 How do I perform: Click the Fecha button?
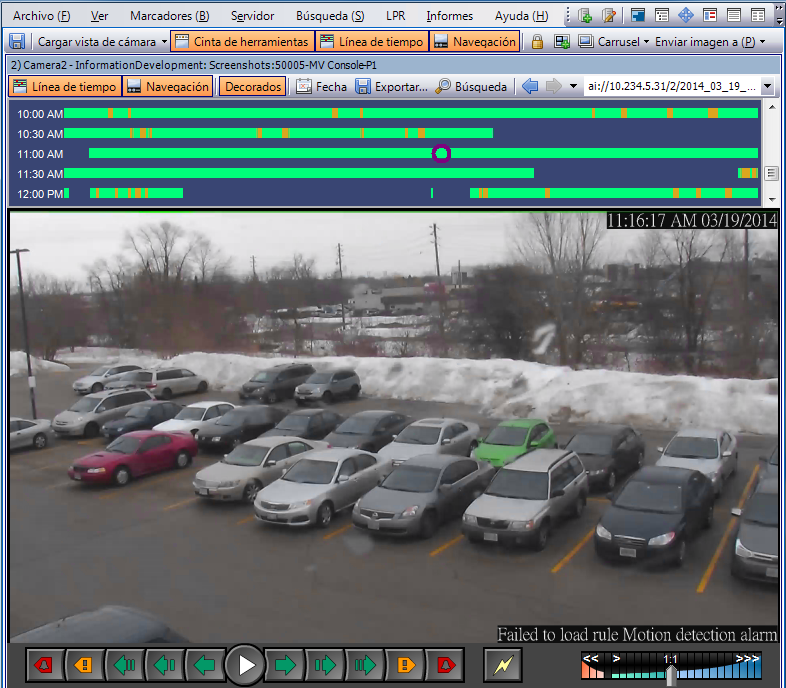click(321, 86)
